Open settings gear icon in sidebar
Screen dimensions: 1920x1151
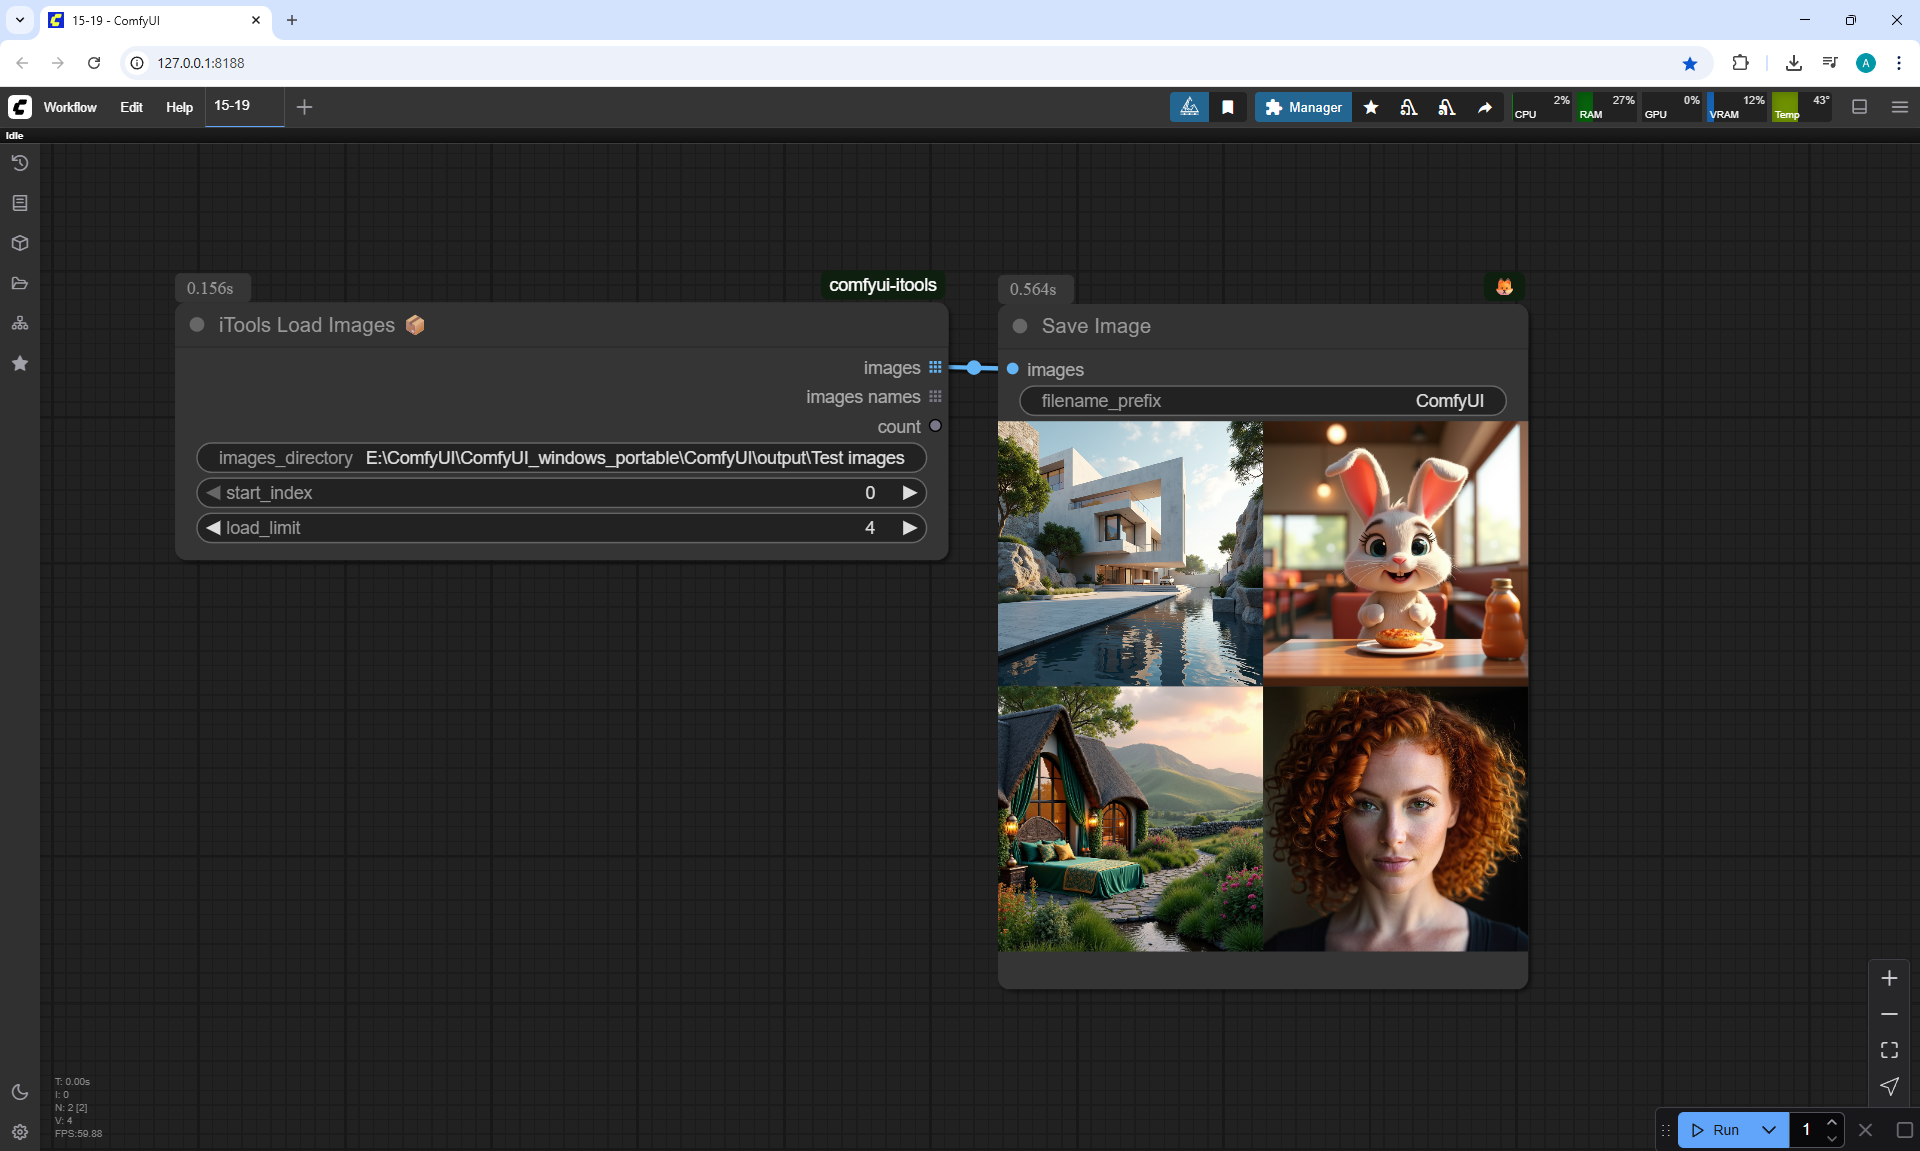19,1132
